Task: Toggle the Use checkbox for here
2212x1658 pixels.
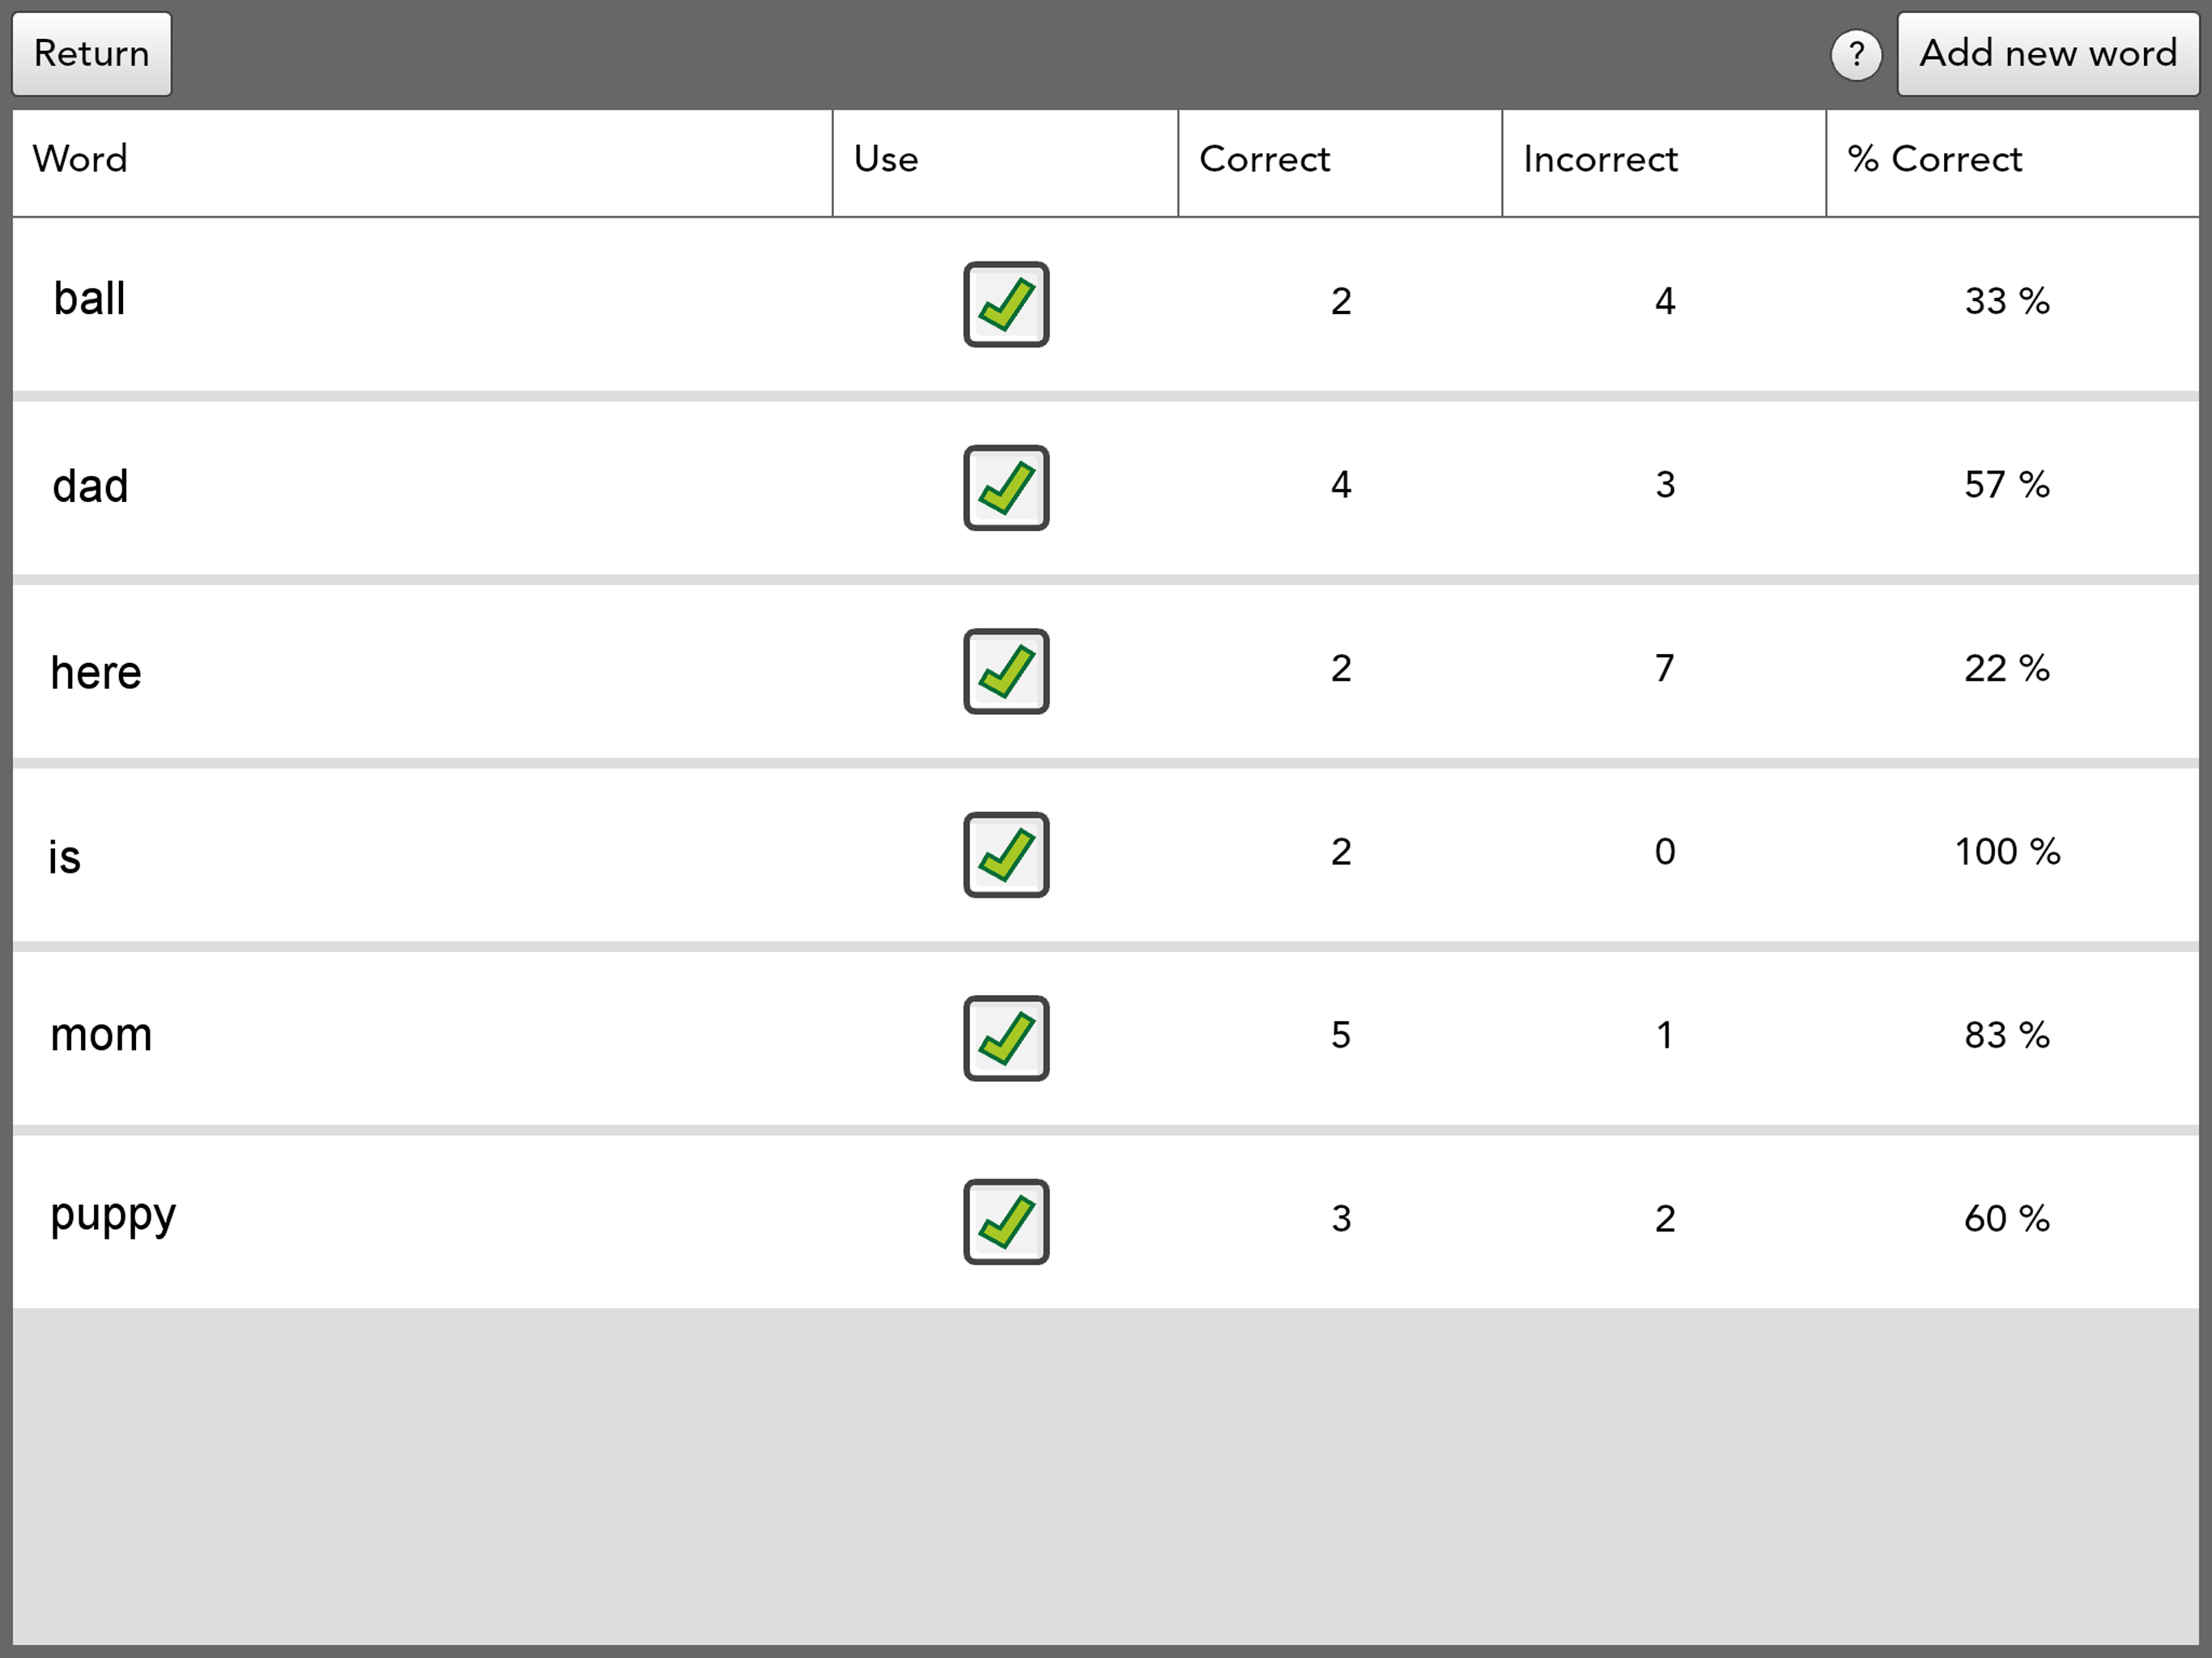Action: 1006,671
